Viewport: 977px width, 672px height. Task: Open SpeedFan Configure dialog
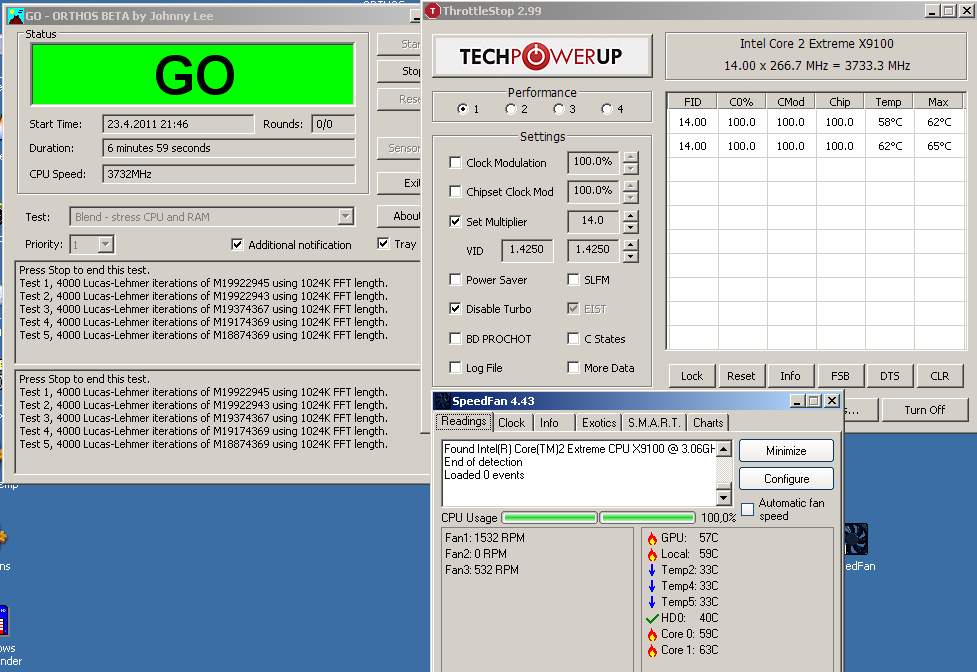786,479
